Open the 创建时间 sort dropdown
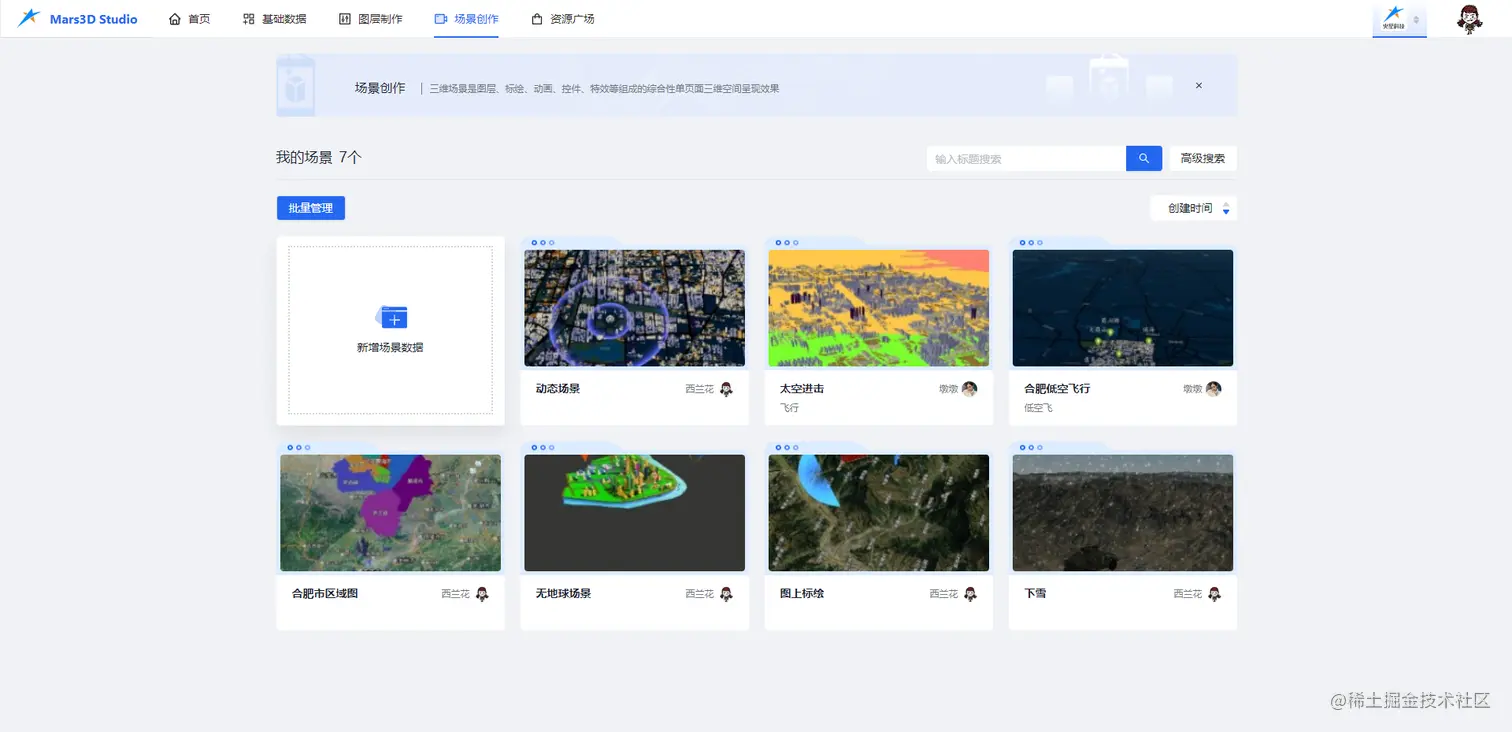The image size is (1512, 732). [1194, 208]
